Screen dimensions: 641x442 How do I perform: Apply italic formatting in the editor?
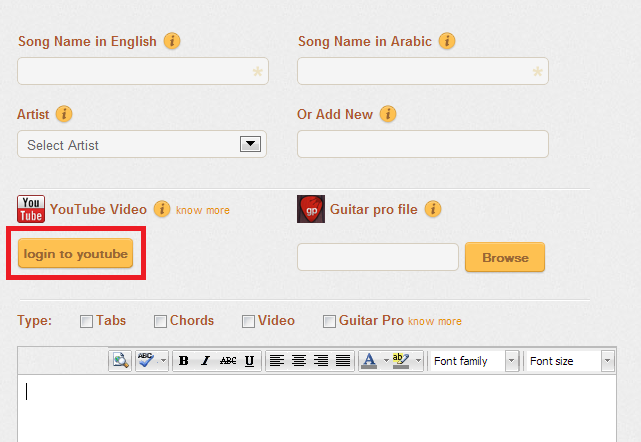point(205,361)
